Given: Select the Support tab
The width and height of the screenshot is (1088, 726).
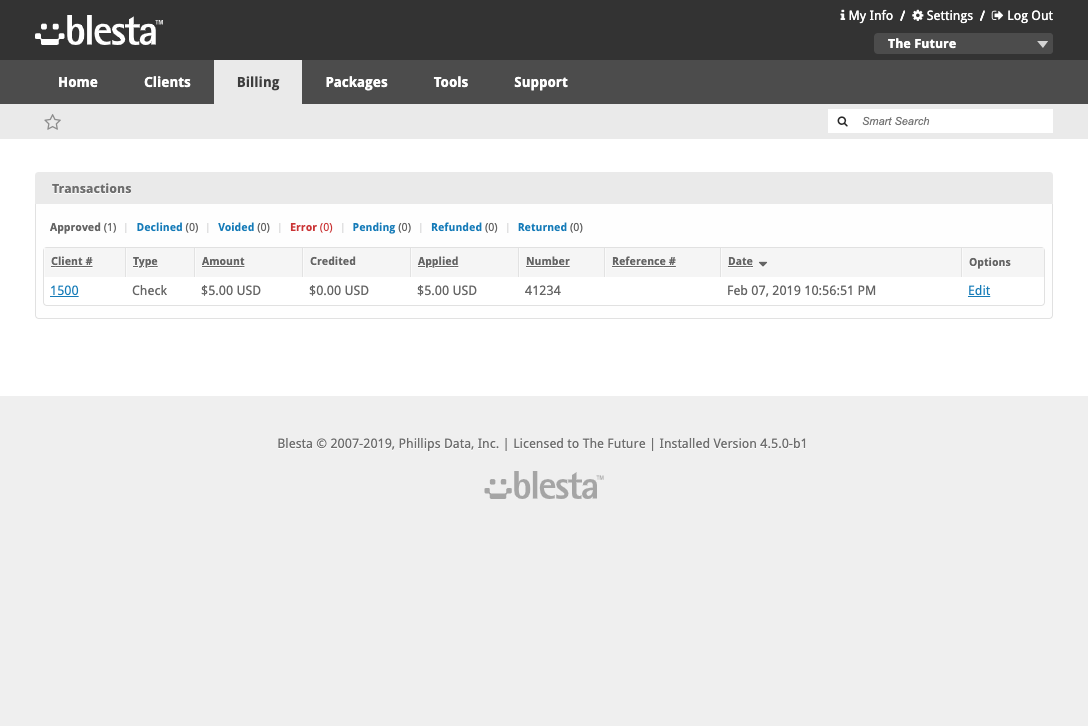Looking at the screenshot, I should pos(540,81).
